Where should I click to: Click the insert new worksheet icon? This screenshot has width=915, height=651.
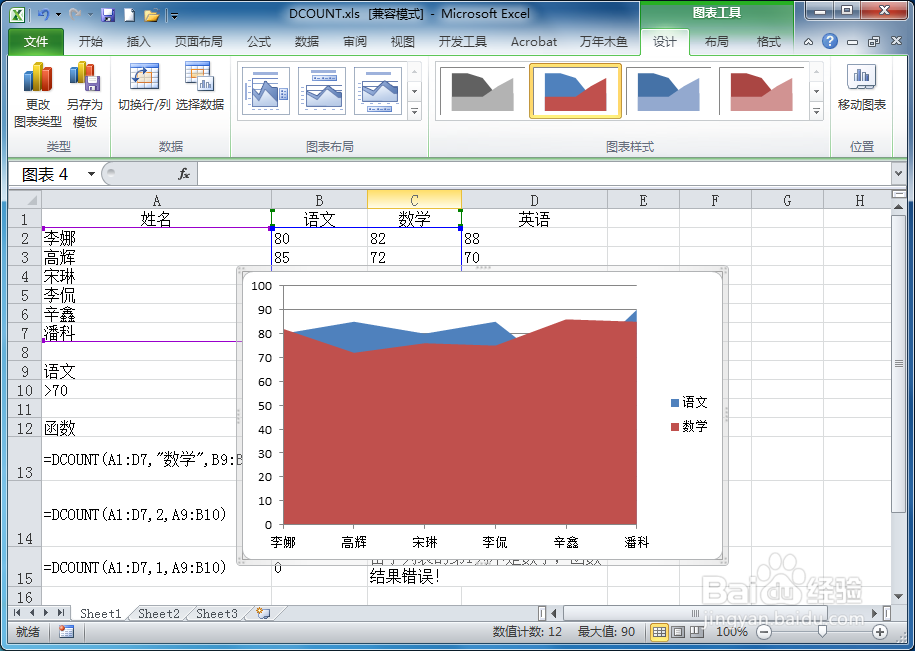pos(263,613)
